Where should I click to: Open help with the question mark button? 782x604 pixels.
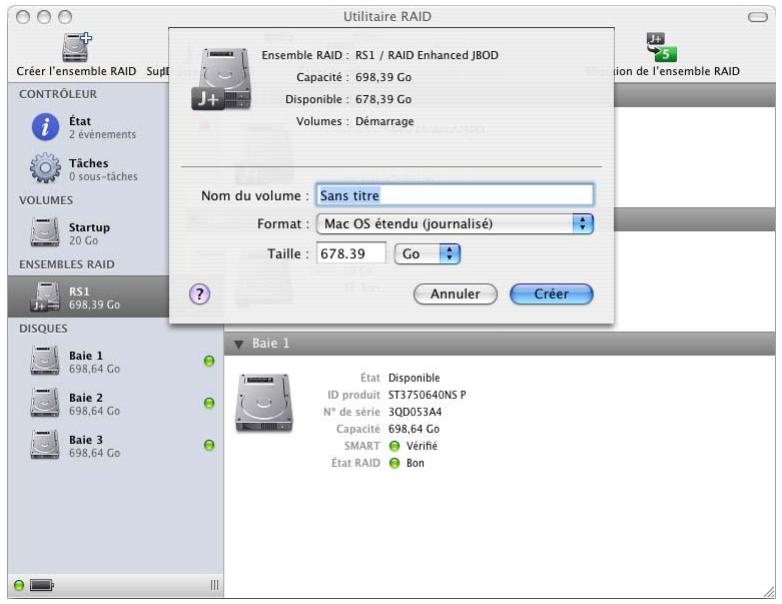point(199,294)
